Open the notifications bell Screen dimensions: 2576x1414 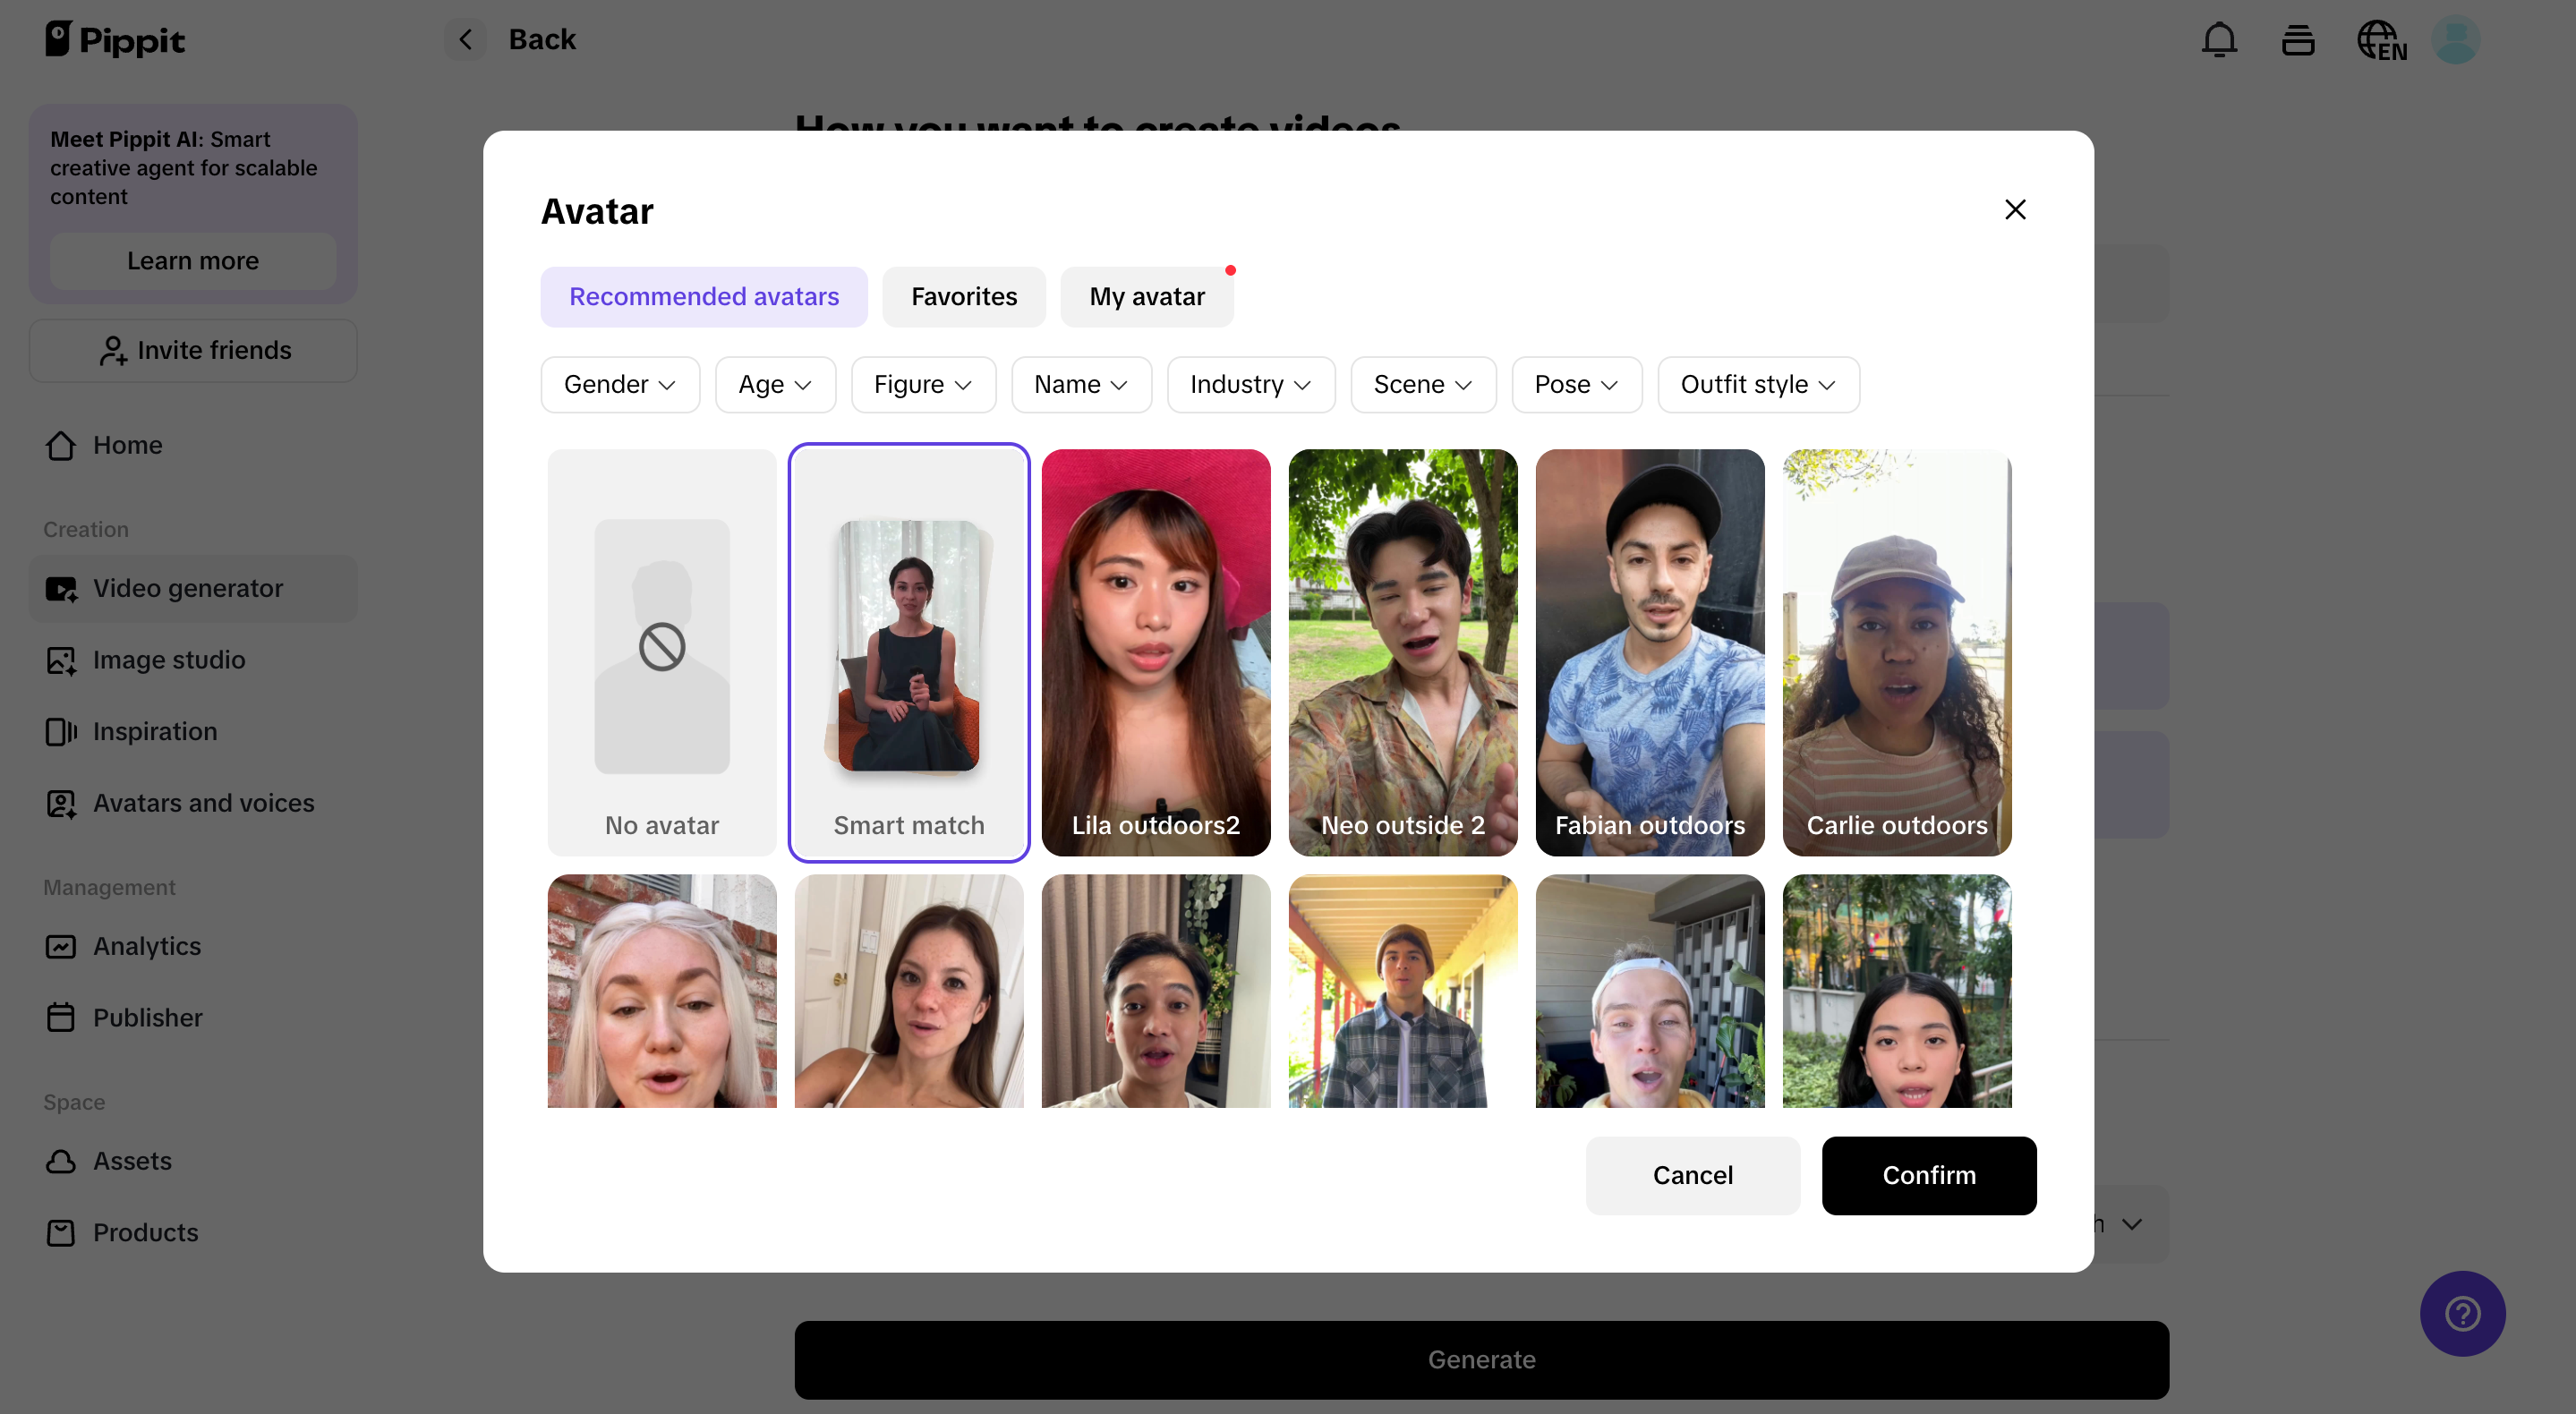(x=2219, y=39)
